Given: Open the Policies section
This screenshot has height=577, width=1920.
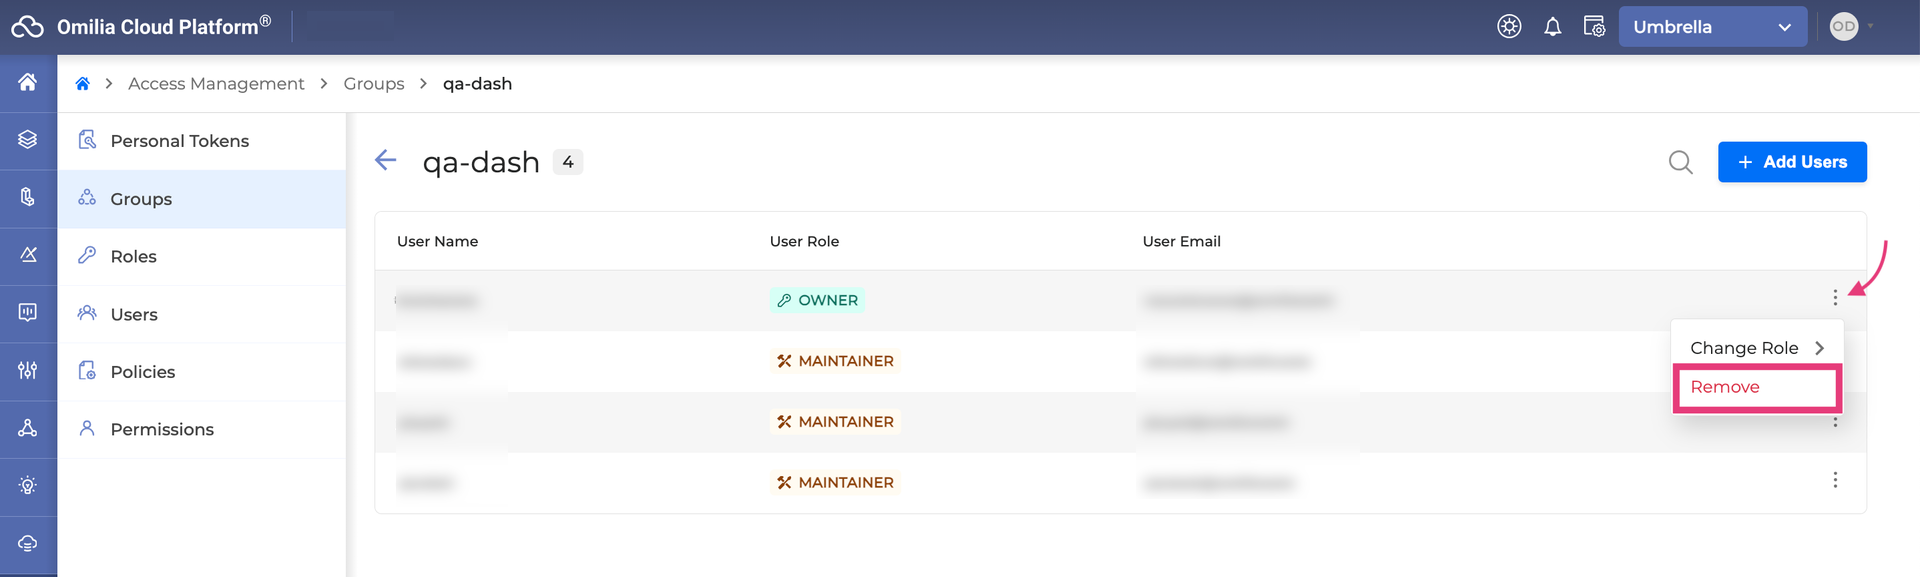Looking at the screenshot, I should pos(143,372).
